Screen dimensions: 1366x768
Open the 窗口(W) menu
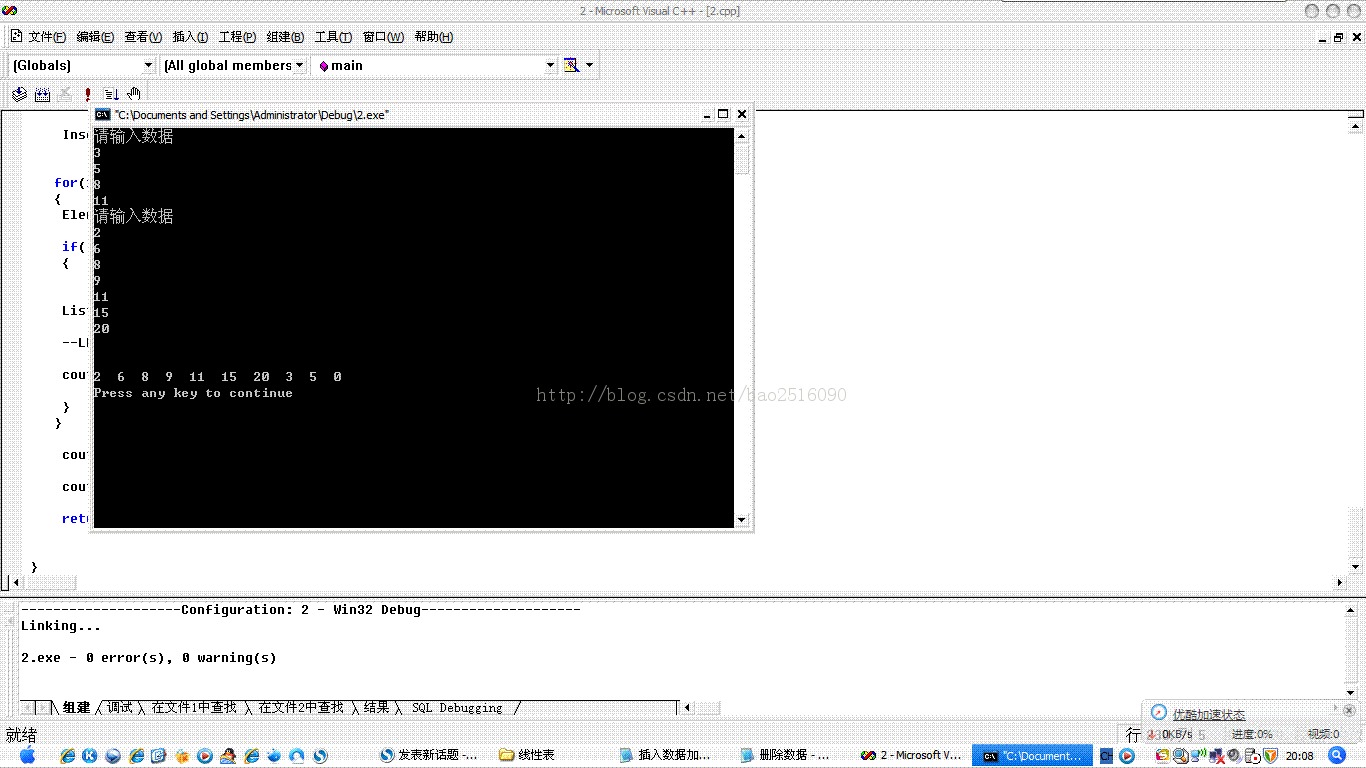[x=383, y=37]
